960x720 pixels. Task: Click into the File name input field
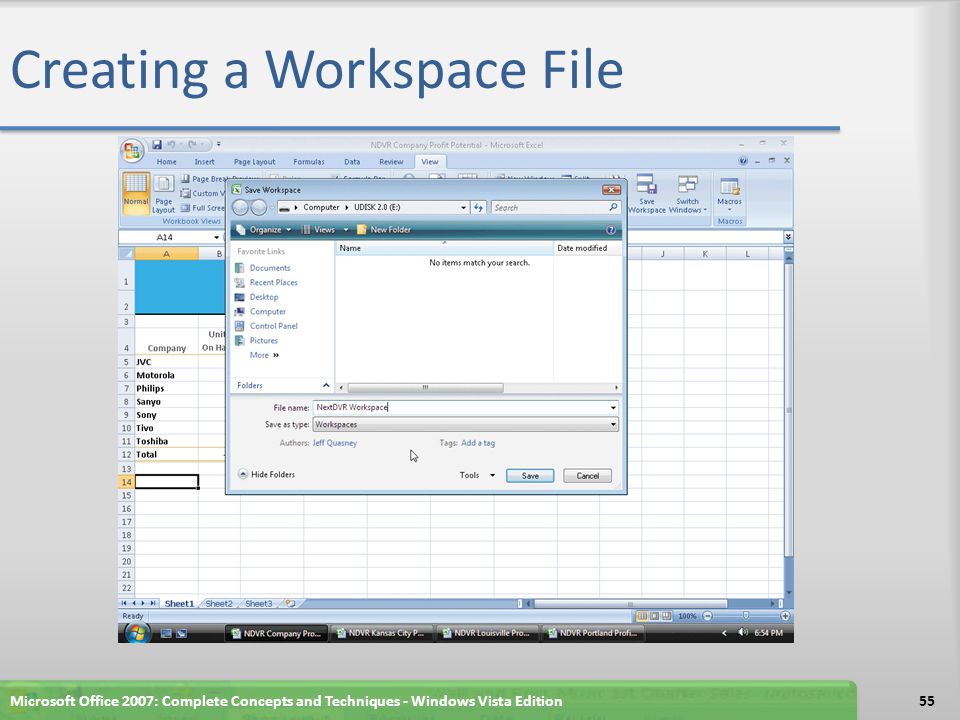coord(460,408)
